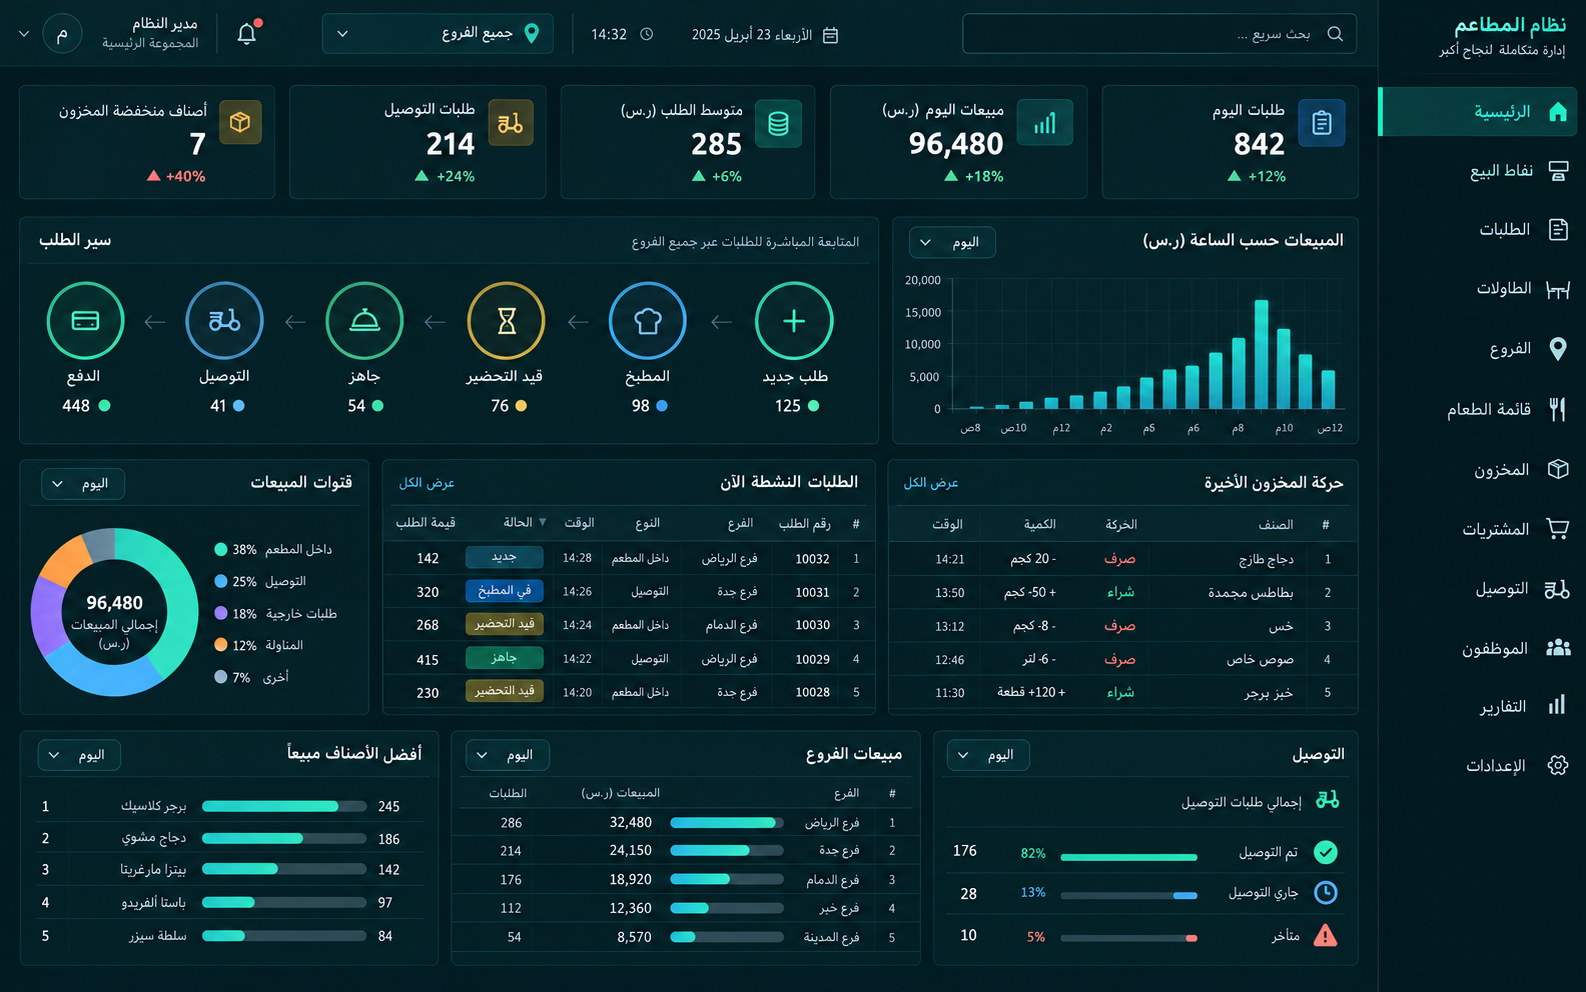Click the delayed warning triangle icon
This screenshot has width=1586, height=992.
click(1325, 936)
